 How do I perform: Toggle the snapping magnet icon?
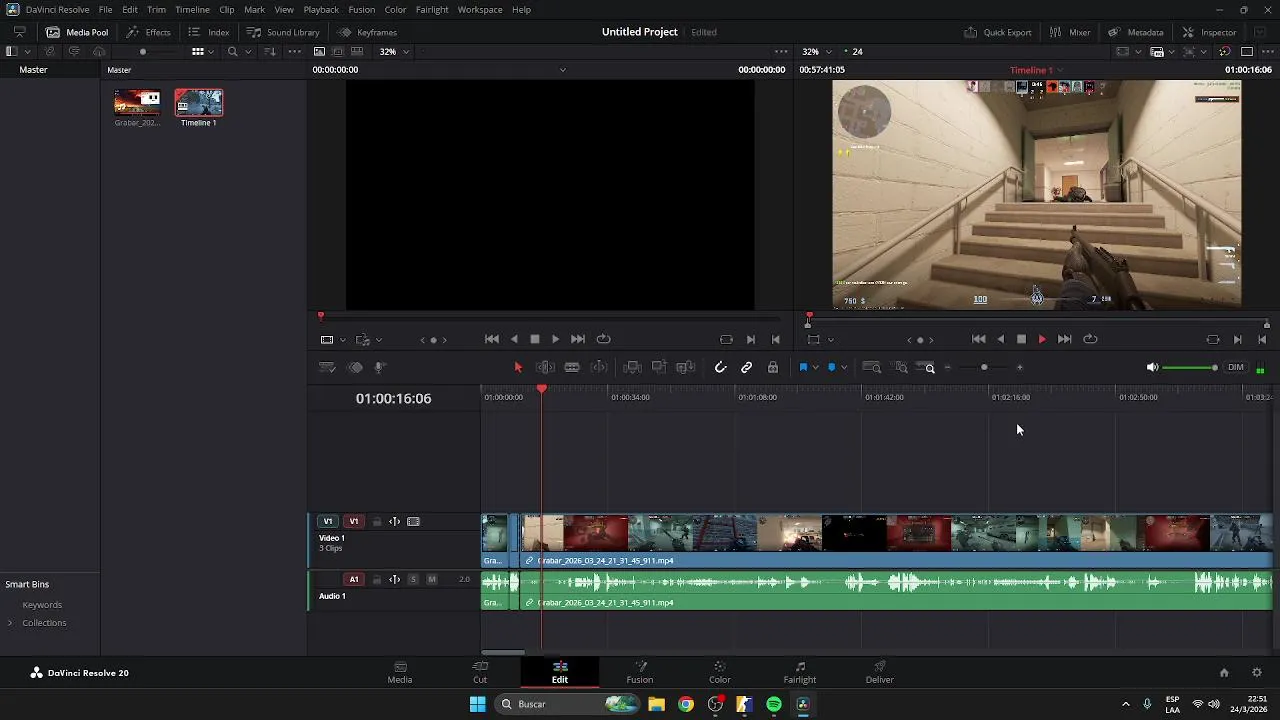(x=720, y=368)
